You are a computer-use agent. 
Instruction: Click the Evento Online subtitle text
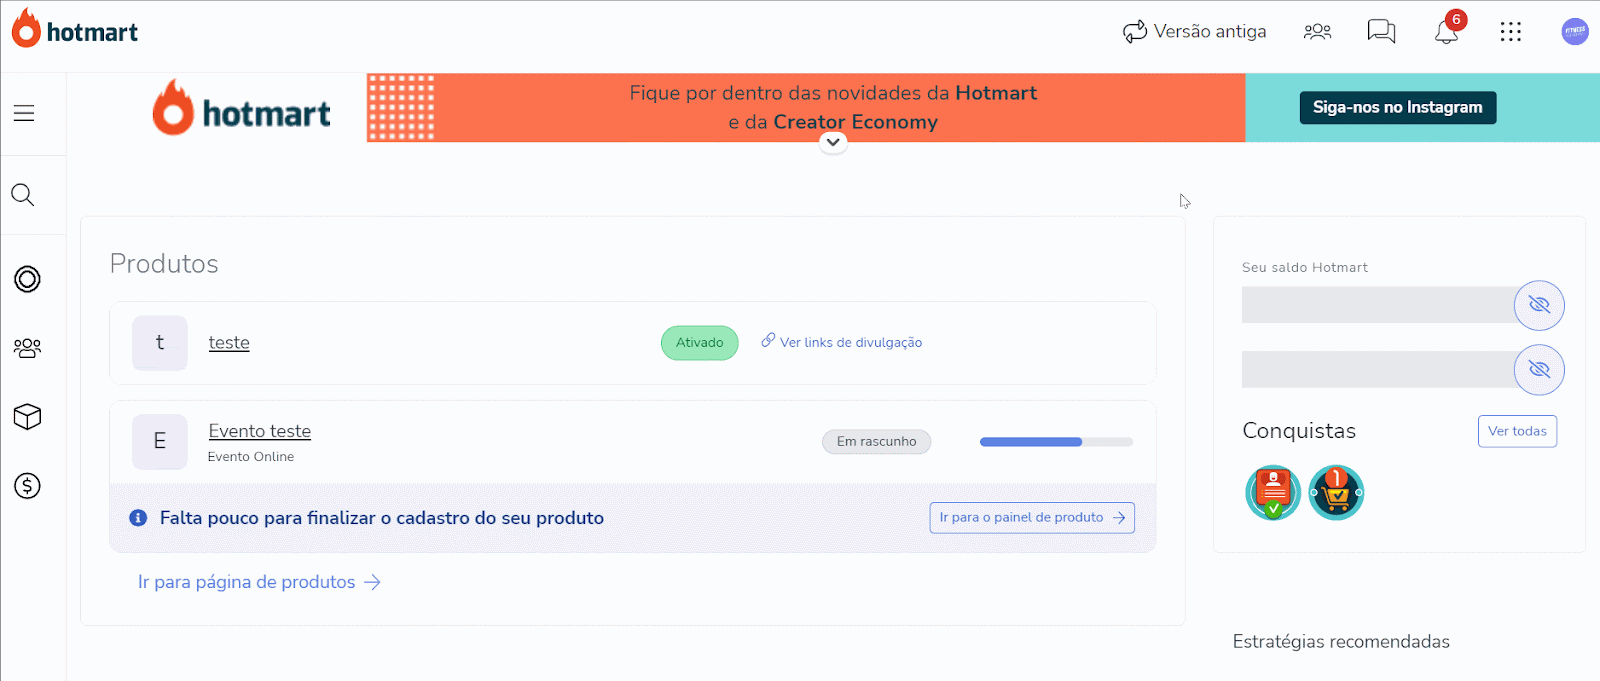tap(251, 457)
